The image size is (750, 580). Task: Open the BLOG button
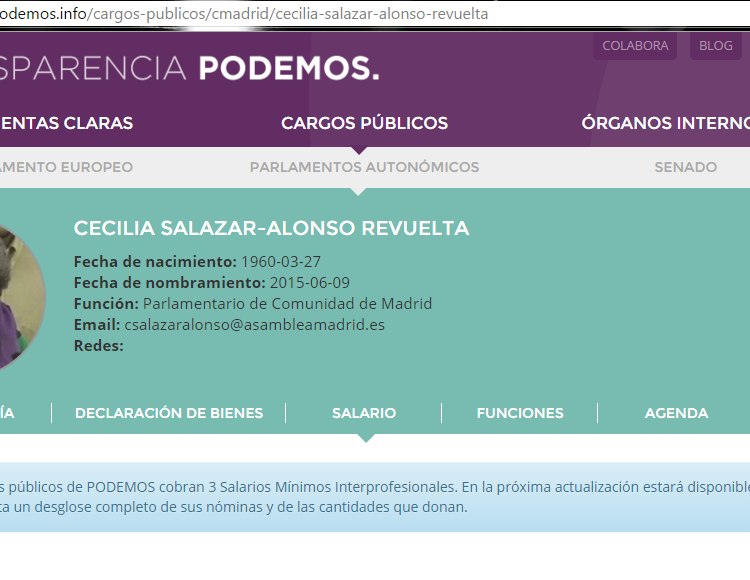tap(715, 46)
